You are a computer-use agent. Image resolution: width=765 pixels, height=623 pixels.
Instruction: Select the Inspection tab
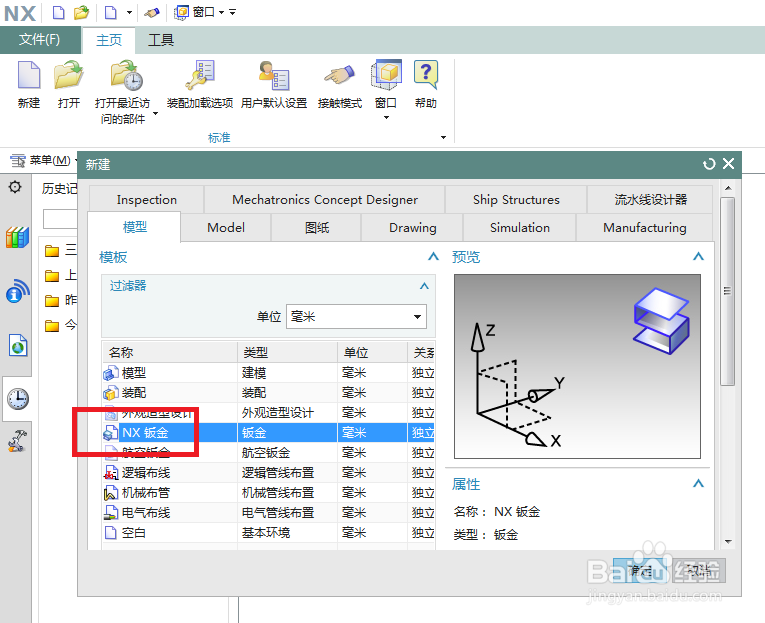pyautogui.click(x=147, y=200)
